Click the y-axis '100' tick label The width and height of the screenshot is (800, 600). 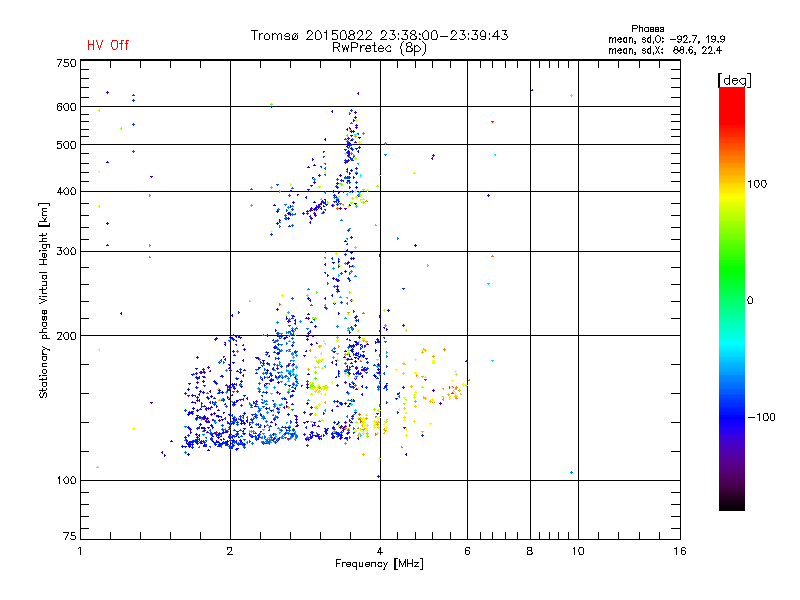pos(66,481)
